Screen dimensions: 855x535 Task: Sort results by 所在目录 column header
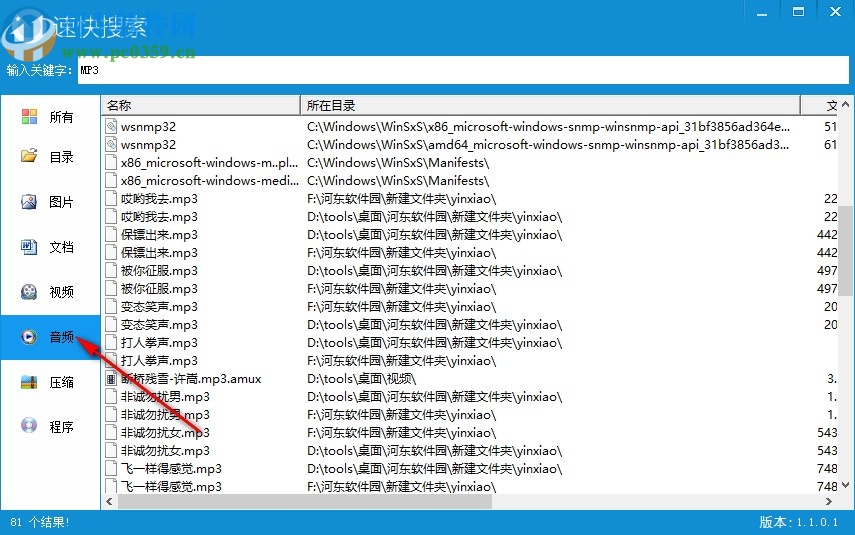550,105
